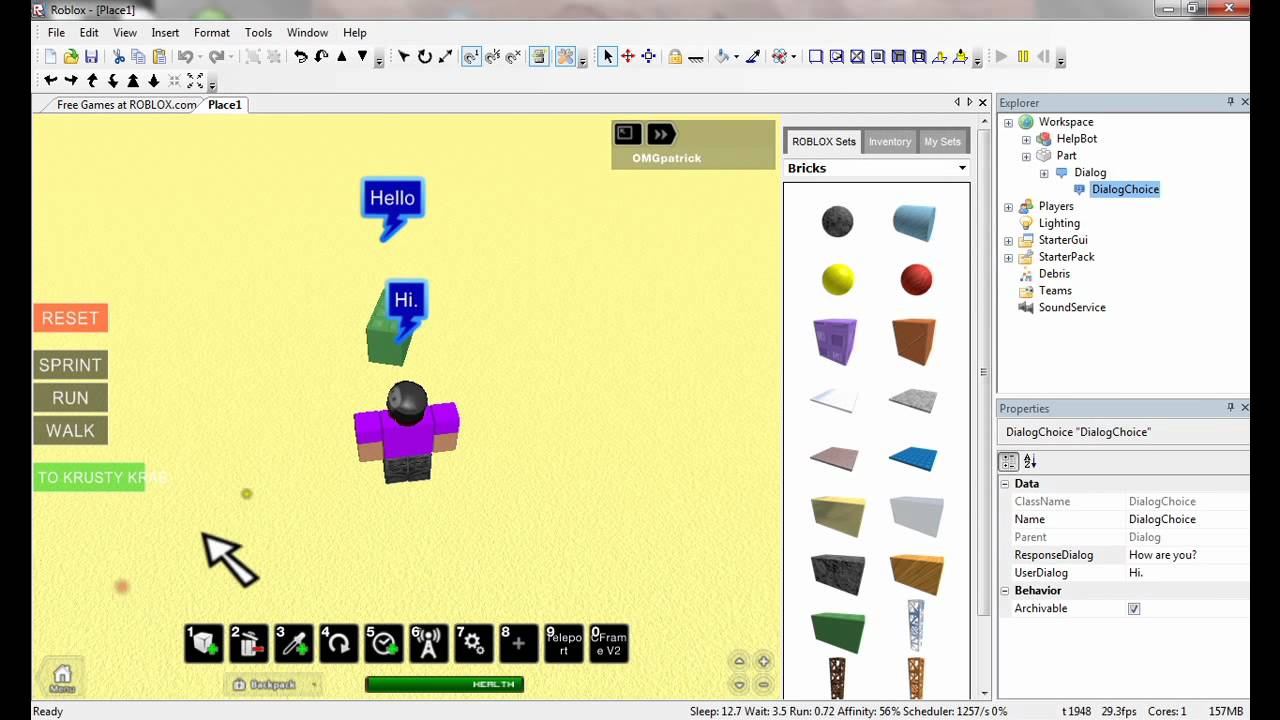The image size is (1280, 720).
Task: Select DialogChoice in the Explorer tree
Action: [x=1125, y=190]
